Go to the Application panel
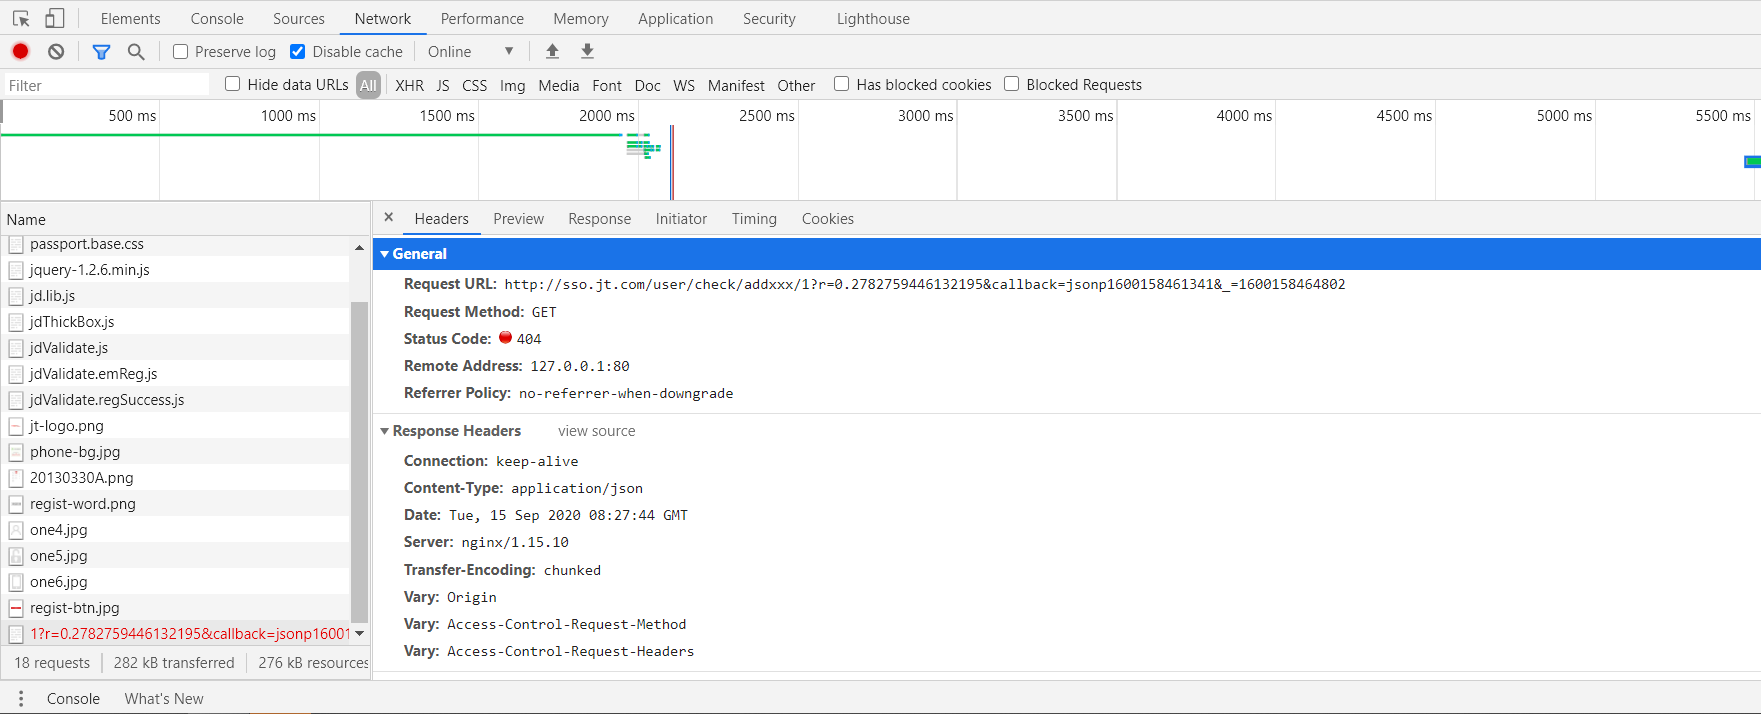This screenshot has height=714, width=1761. [676, 18]
